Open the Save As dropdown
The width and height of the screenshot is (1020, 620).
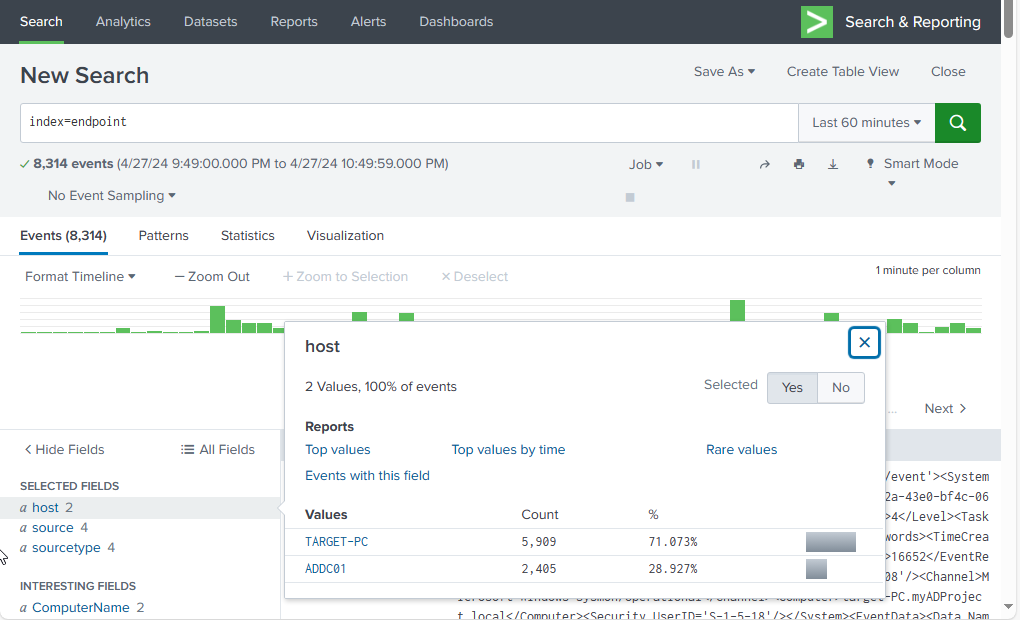coord(724,72)
